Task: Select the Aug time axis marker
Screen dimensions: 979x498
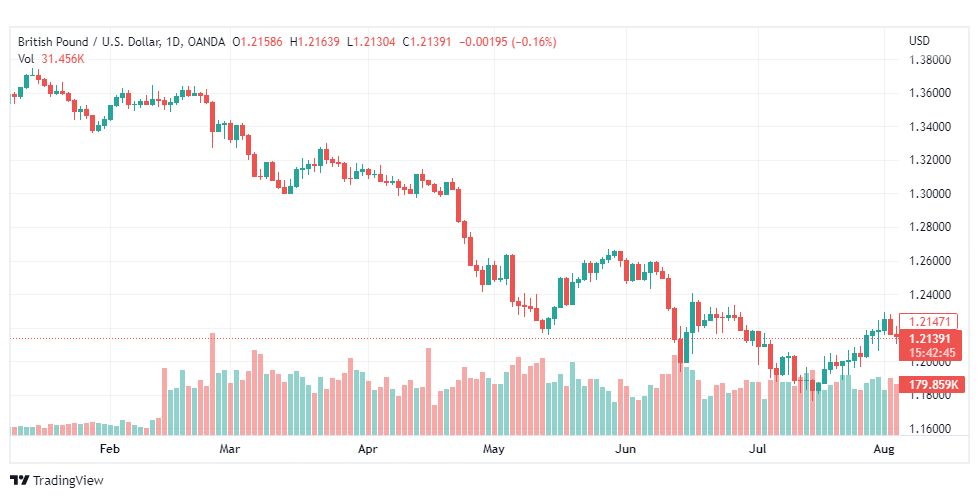Action: (884, 449)
